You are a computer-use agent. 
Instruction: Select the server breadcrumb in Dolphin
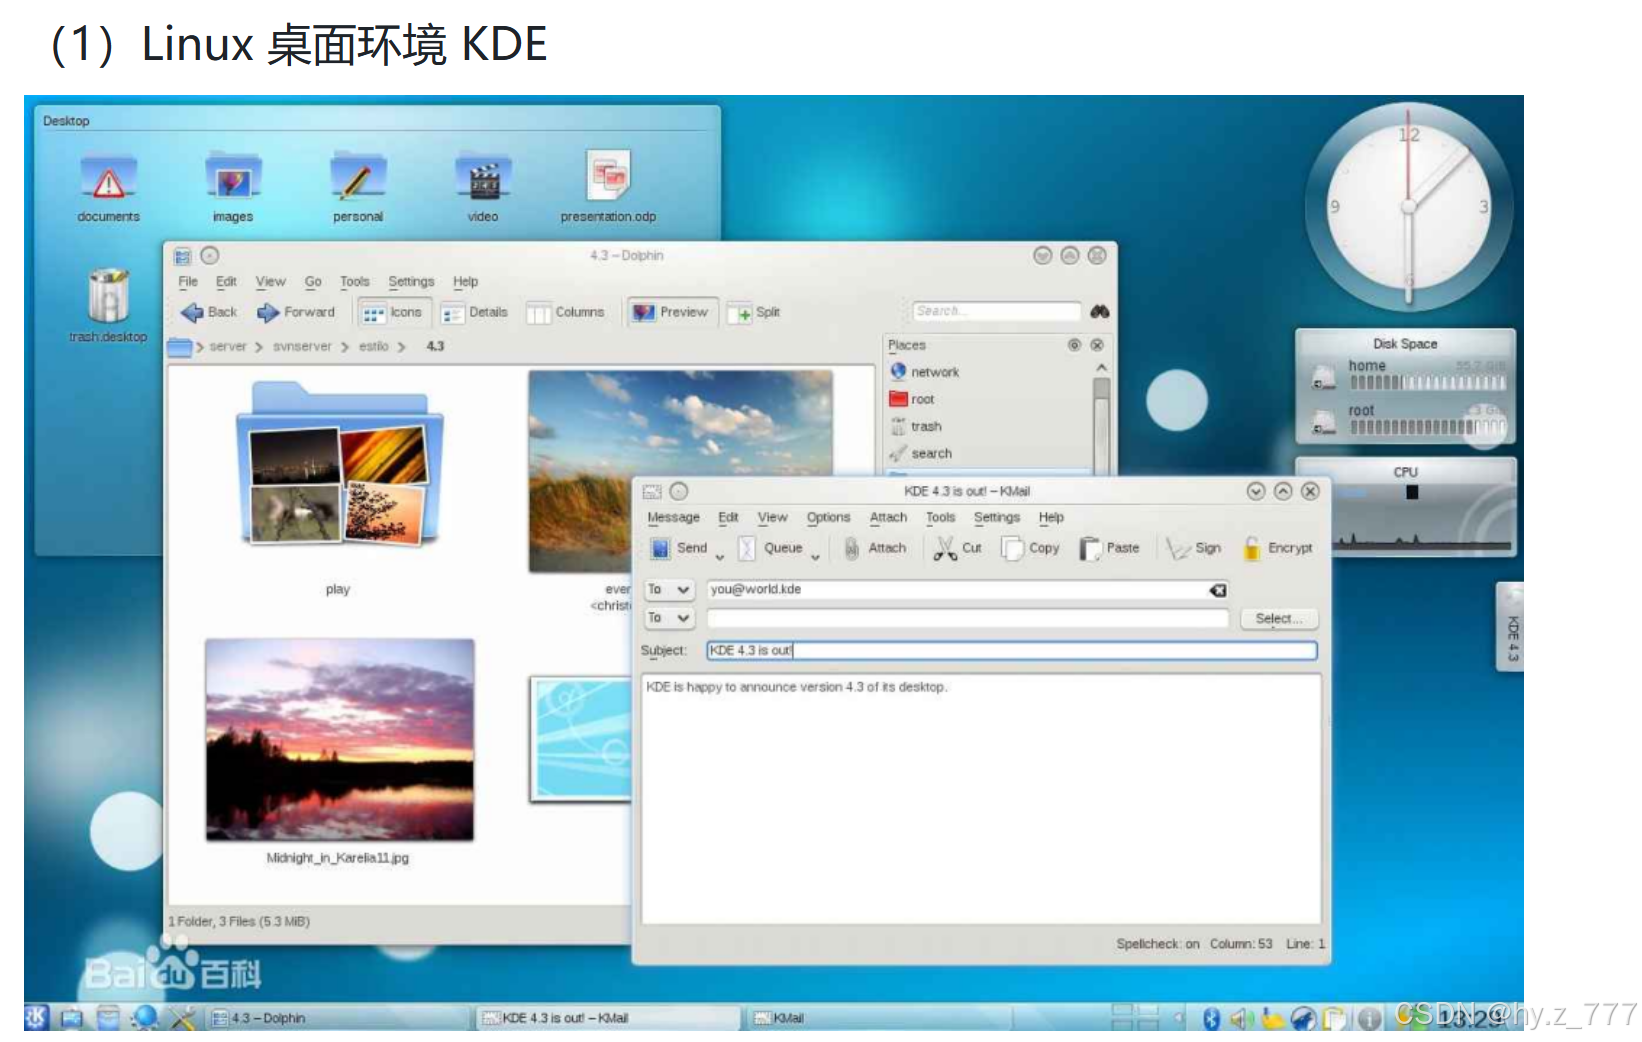[x=228, y=347]
